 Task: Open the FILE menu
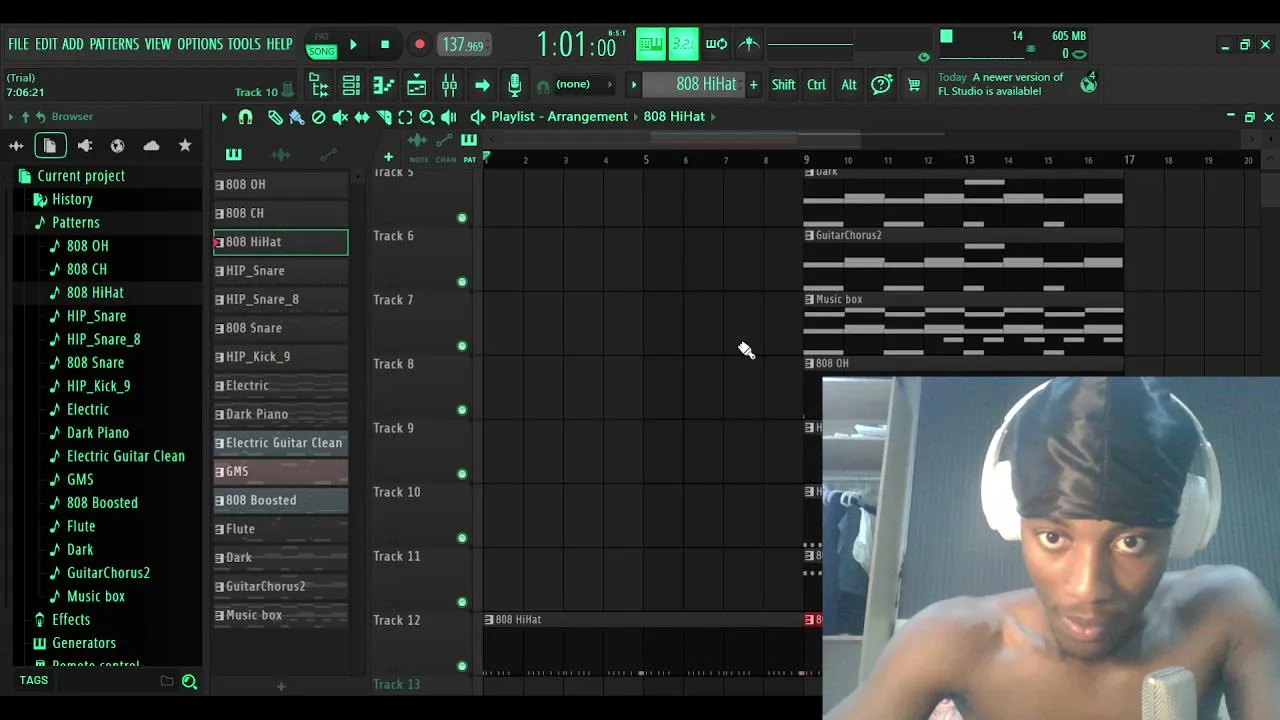click(x=19, y=44)
